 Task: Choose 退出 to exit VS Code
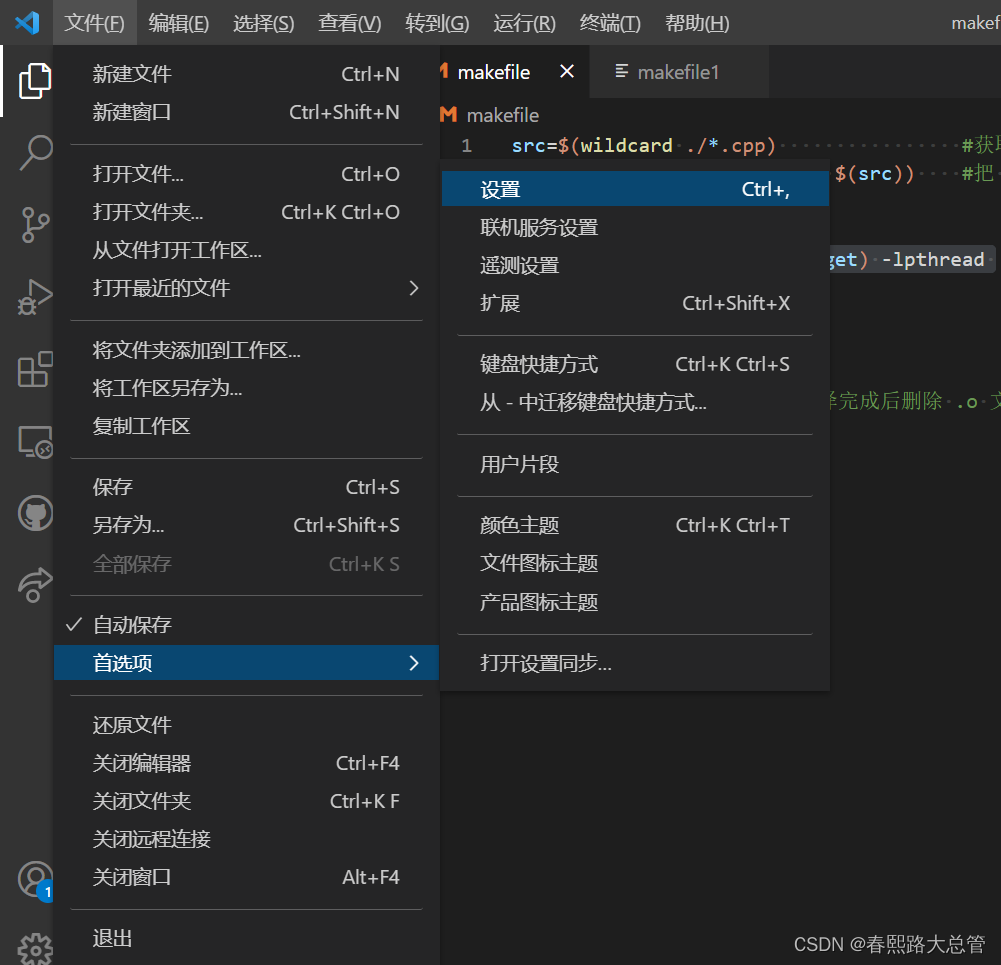[x=246, y=939]
